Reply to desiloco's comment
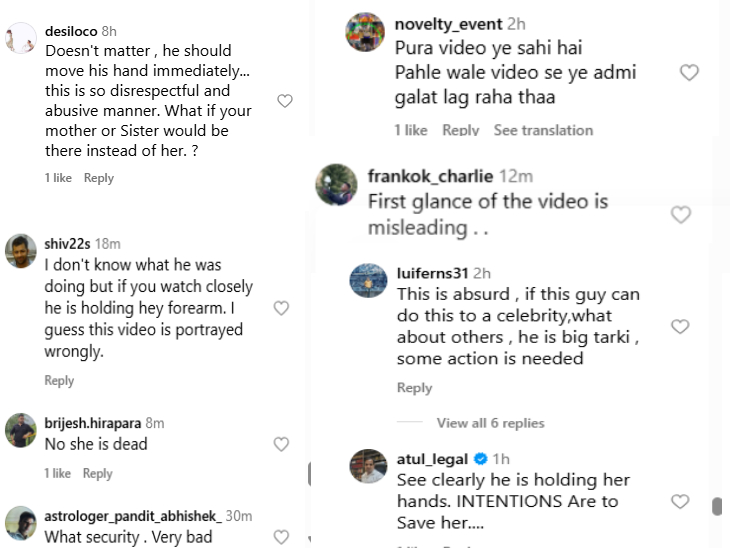 tap(99, 178)
